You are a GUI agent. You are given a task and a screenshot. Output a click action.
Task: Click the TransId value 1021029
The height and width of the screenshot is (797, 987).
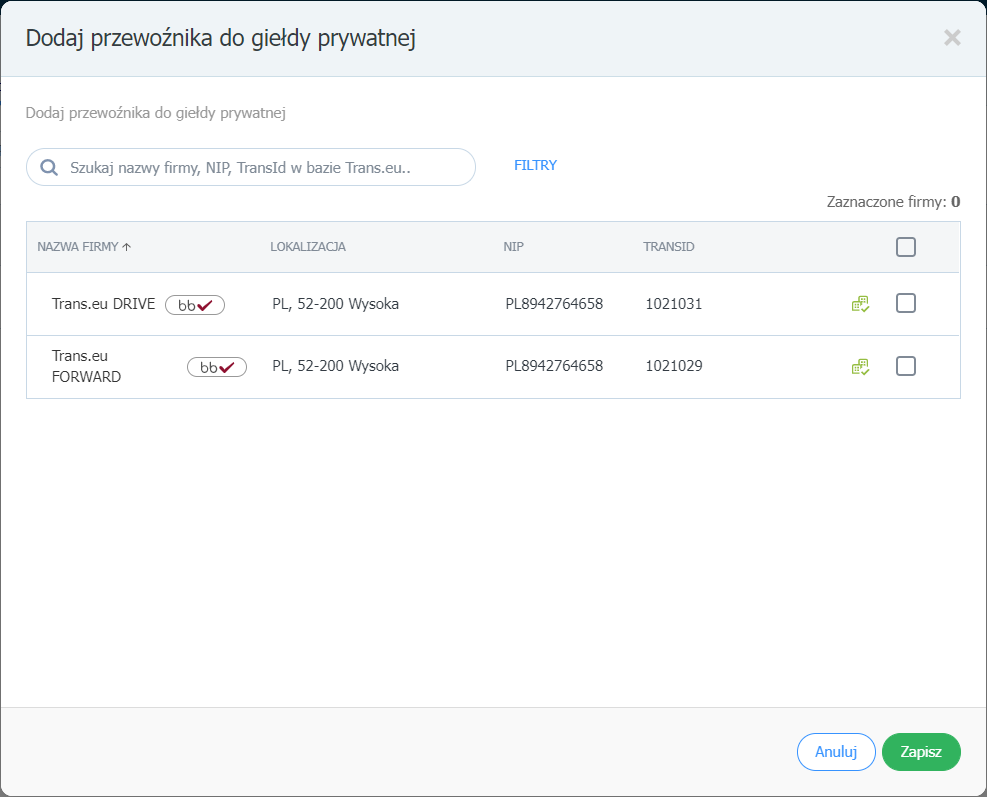[674, 366]
